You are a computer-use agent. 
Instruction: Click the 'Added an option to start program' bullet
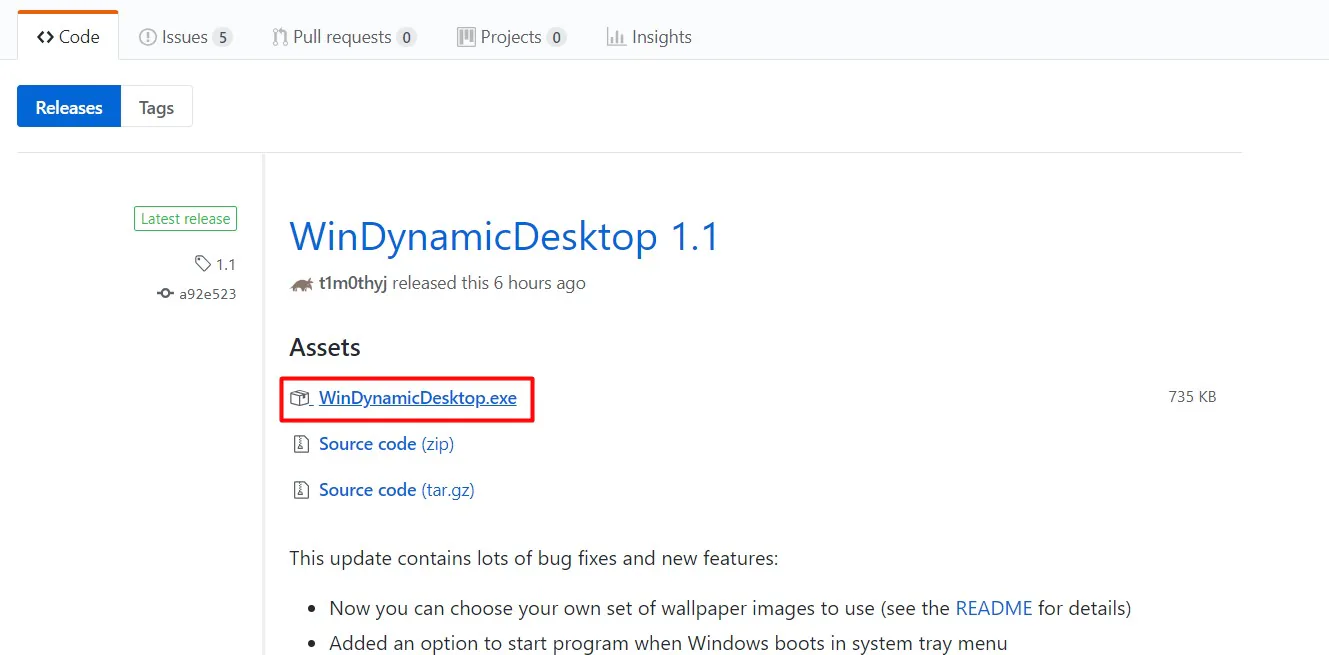coord(668,643)
